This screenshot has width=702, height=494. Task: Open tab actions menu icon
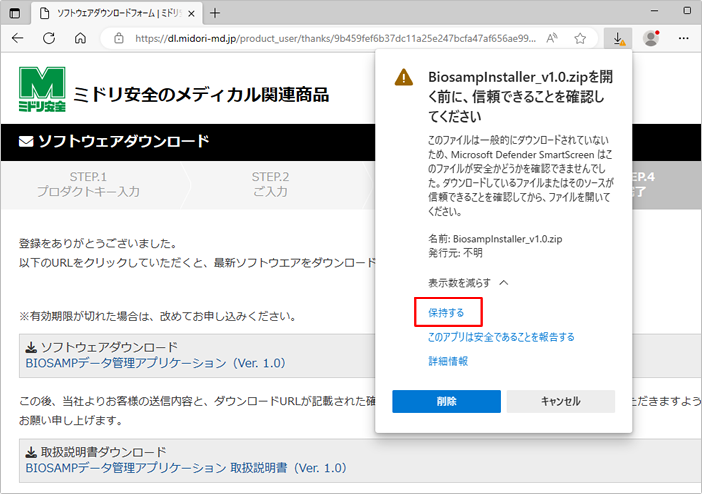[x=14, y=13]
